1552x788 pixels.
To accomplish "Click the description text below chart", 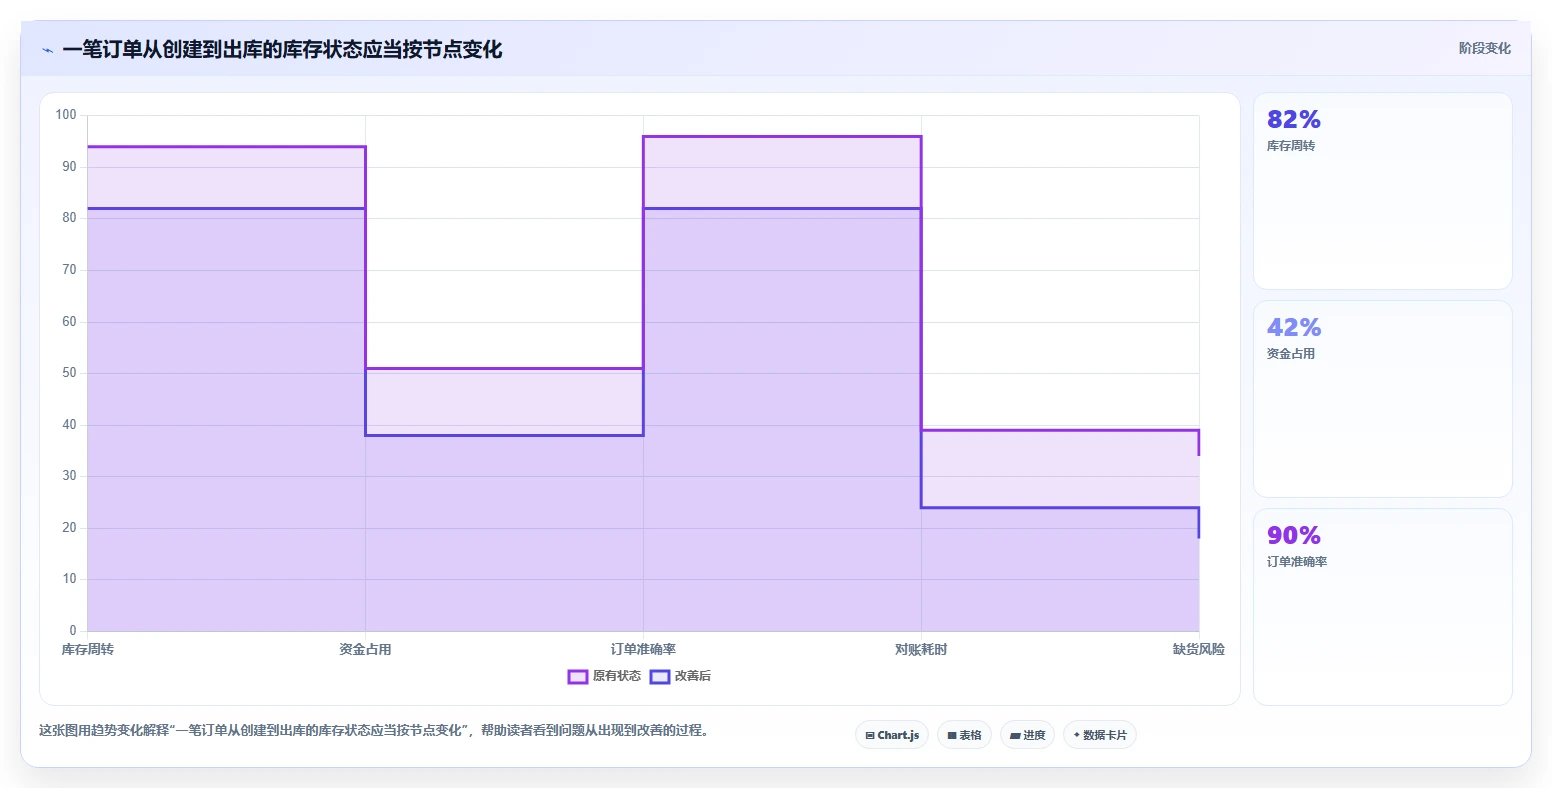I will coord(374,731).
